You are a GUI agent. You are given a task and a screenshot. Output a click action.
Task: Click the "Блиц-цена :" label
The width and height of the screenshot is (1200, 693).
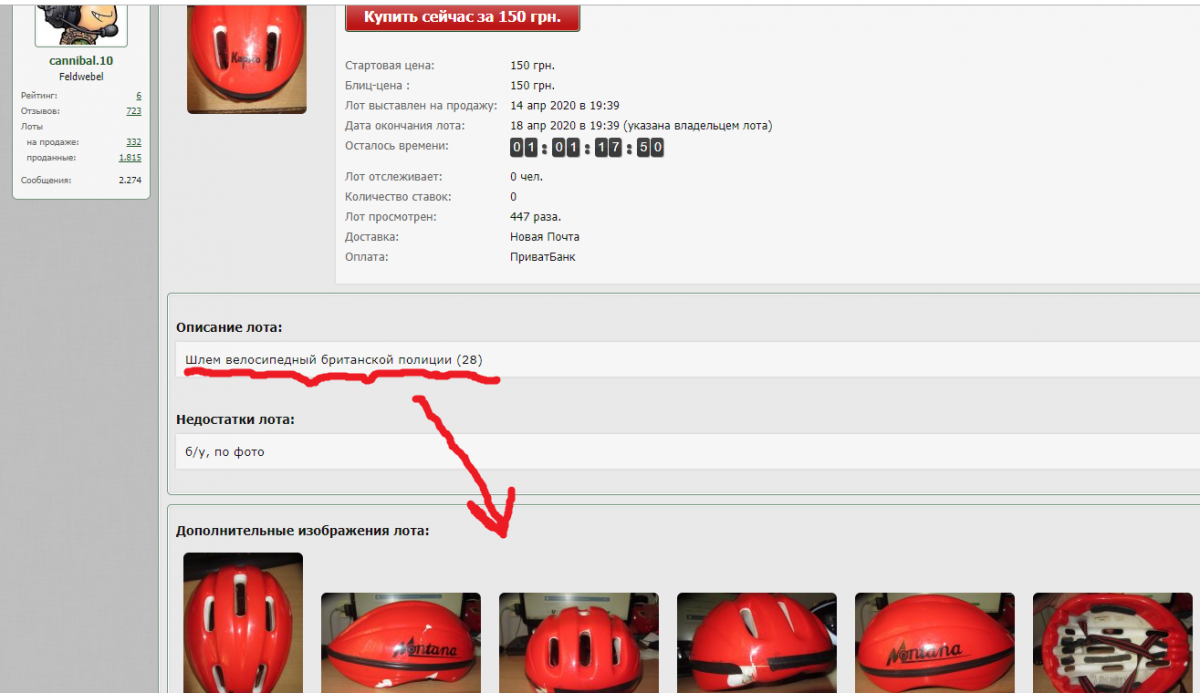[x=379, y=86]
